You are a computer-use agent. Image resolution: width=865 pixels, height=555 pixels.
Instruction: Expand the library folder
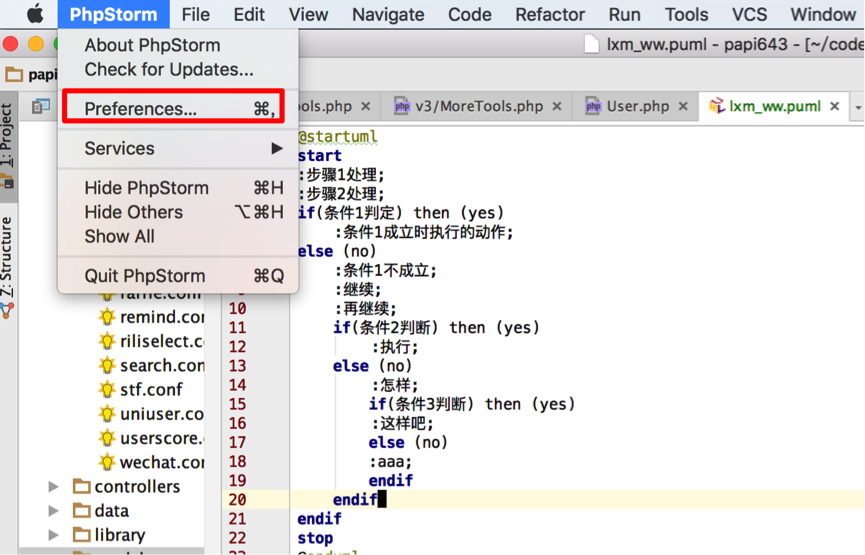(54, 535)
